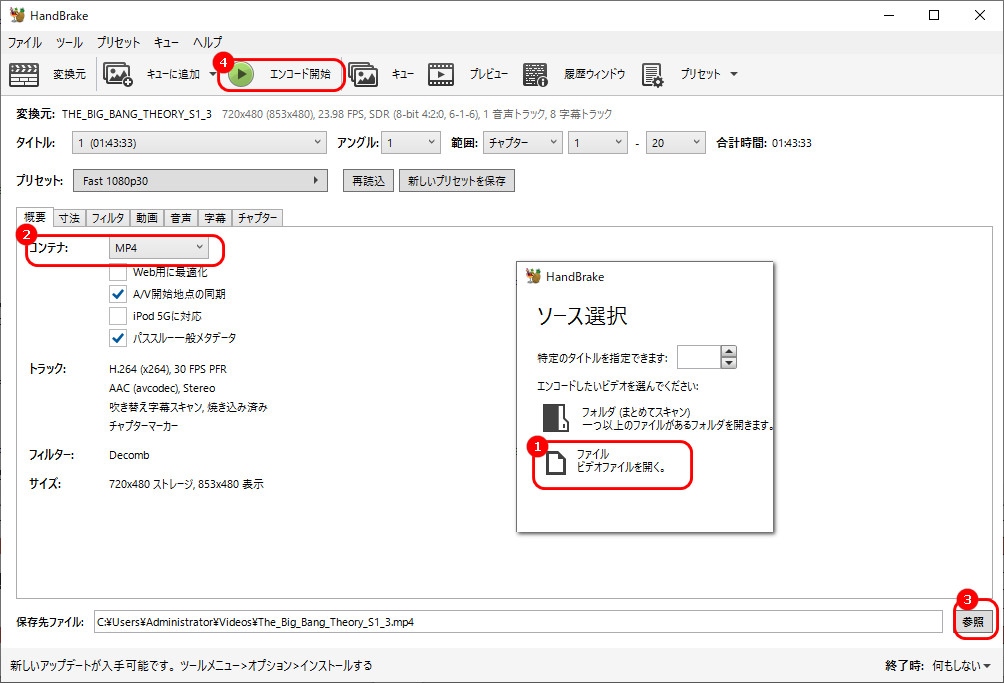1004x683 pixels.
Task: Open the アングル dropdown
Action: [411, 143]
